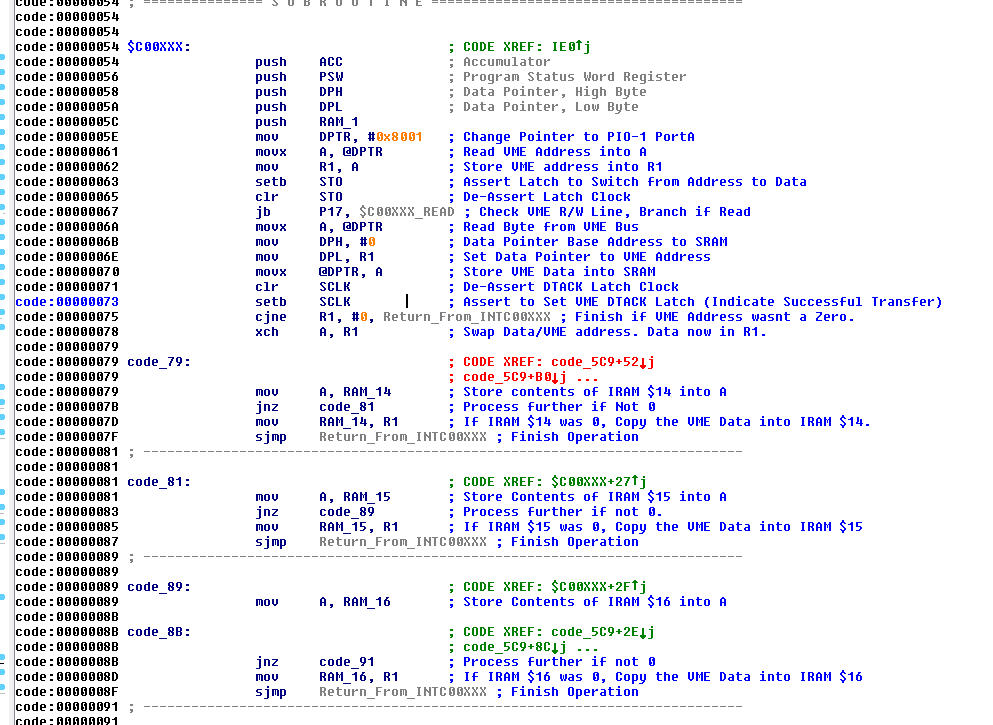
Task: Follow the IE0↑j code cross-reference
Action: pos(571,47)
